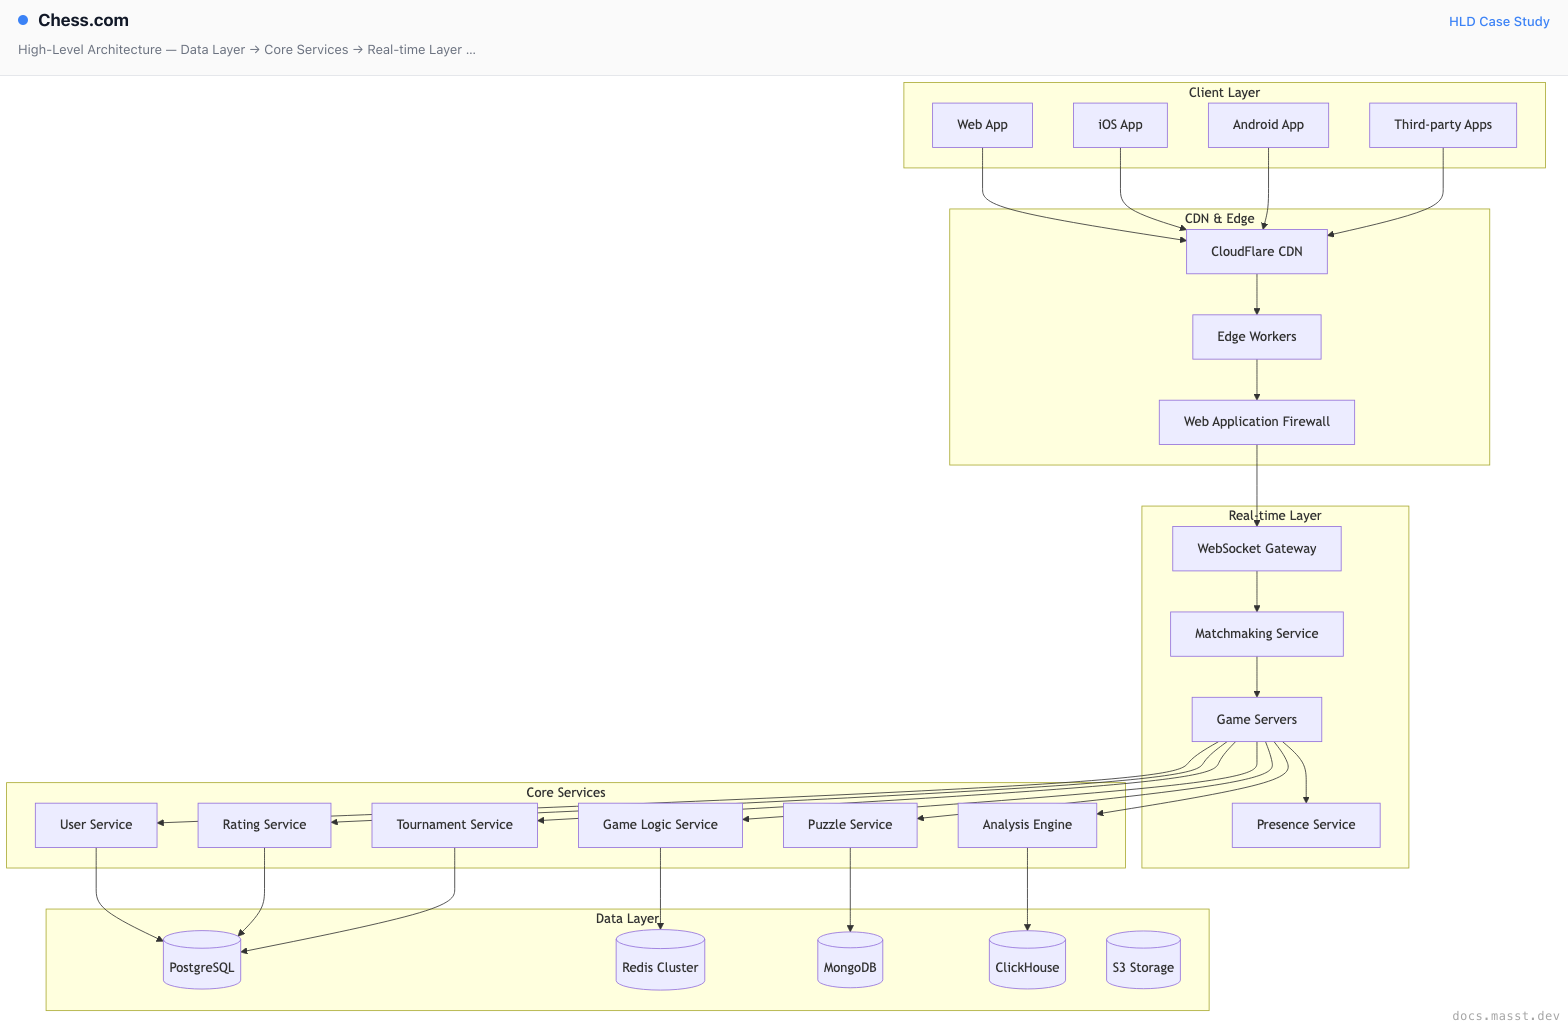Click the High-Level Architecture breadcrumb text

pos(90,49)
